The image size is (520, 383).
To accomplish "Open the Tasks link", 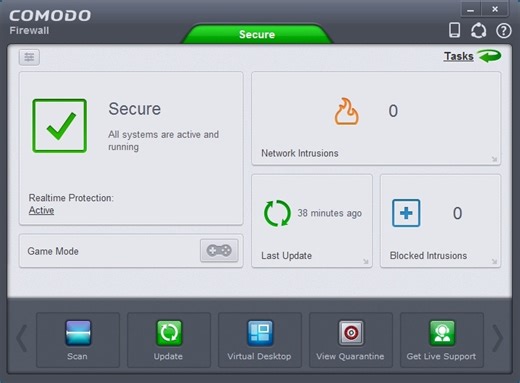I will point(459,56).
